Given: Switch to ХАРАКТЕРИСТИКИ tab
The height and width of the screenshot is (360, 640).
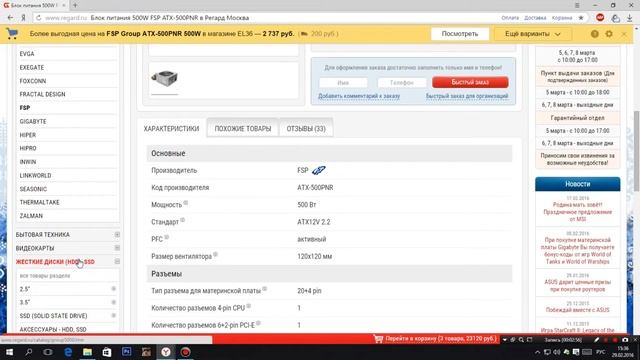Looking at the screenshot, I should 171,129.
